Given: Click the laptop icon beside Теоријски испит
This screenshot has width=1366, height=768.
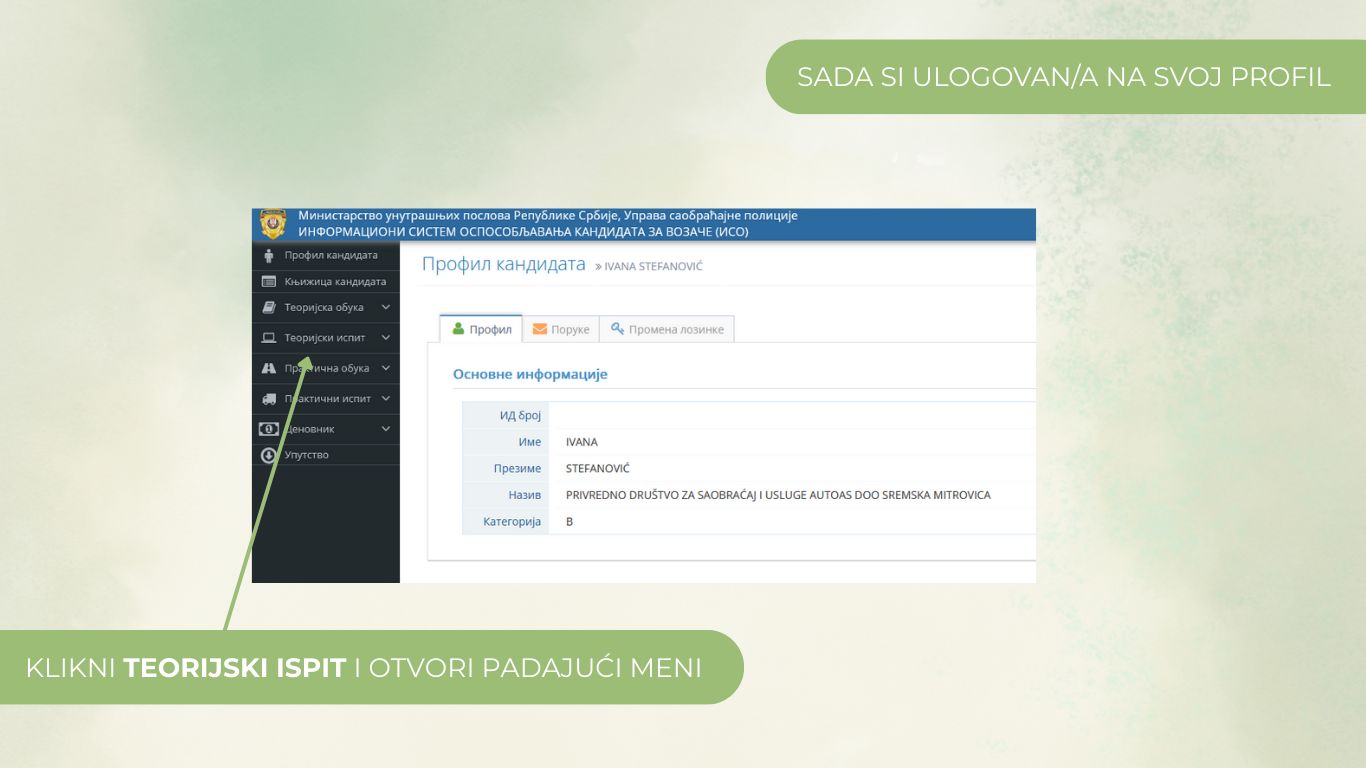Looking at the screenshot, I should click(269, 338).
